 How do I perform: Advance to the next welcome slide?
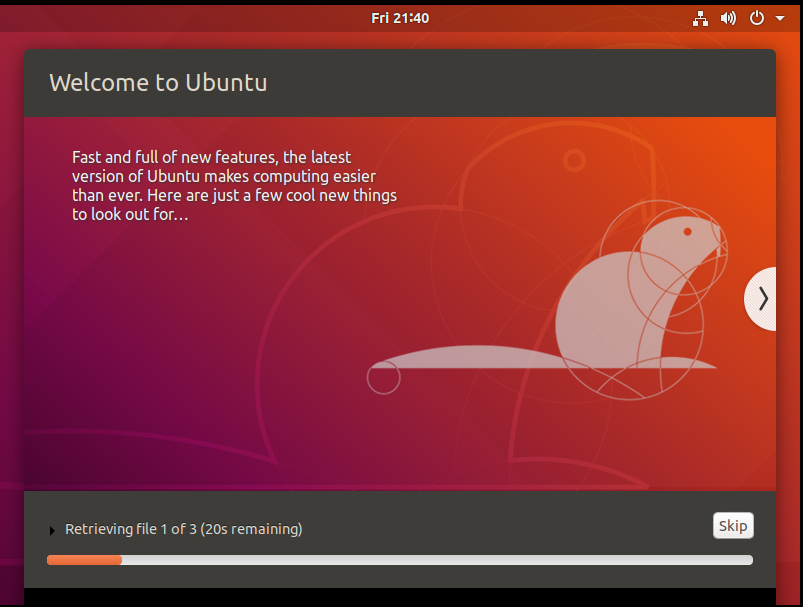tap(761, 299)
